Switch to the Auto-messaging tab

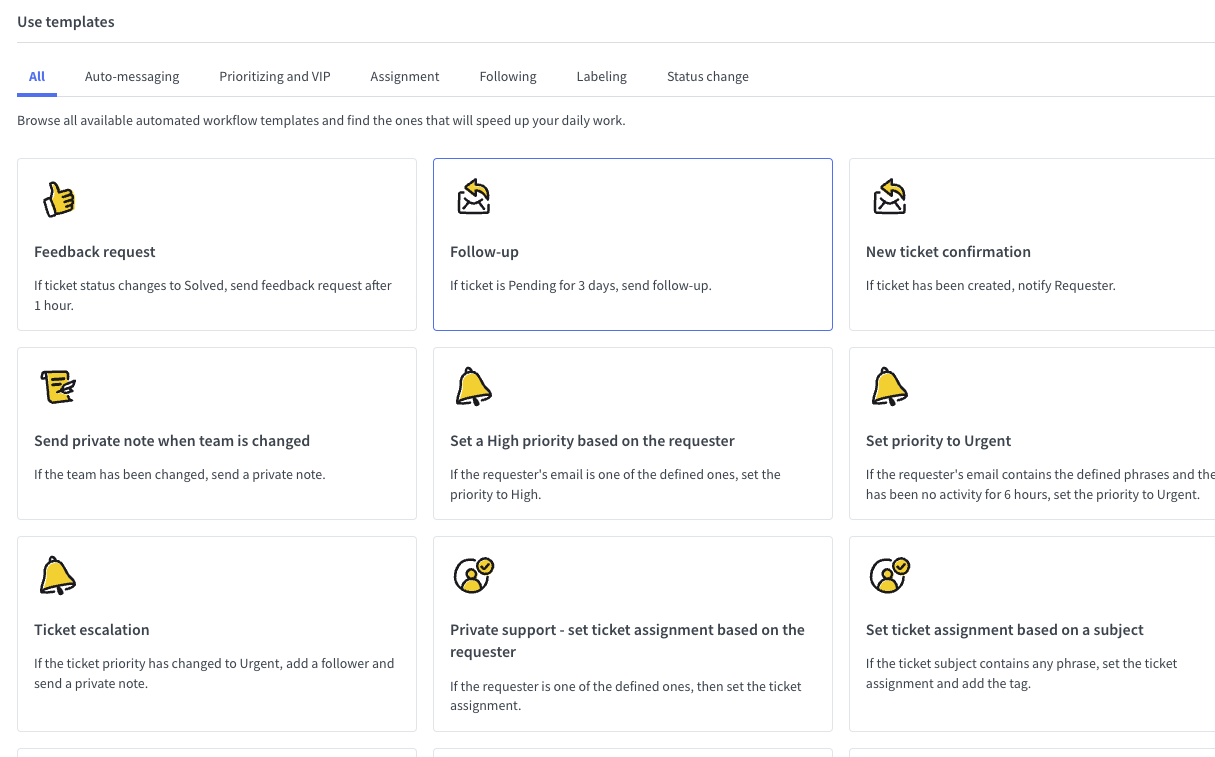[x=132, y=76]
